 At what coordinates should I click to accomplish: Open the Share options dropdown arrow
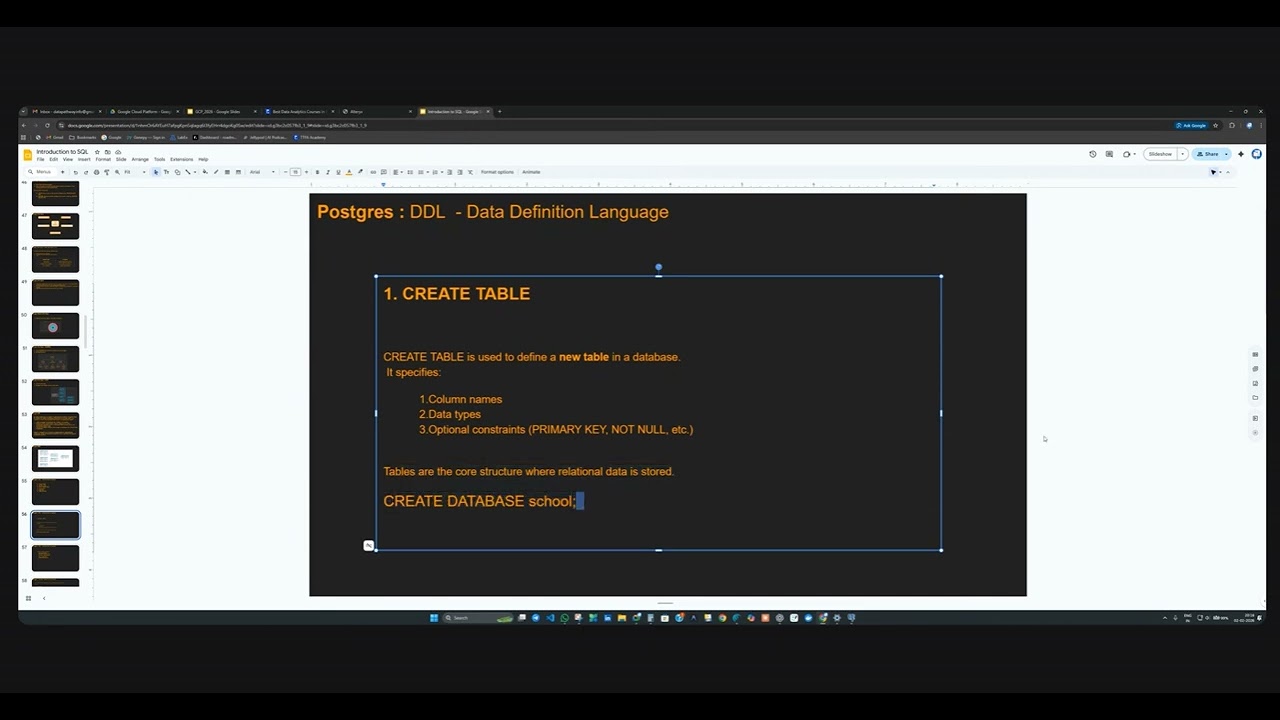pos(1226,154)
